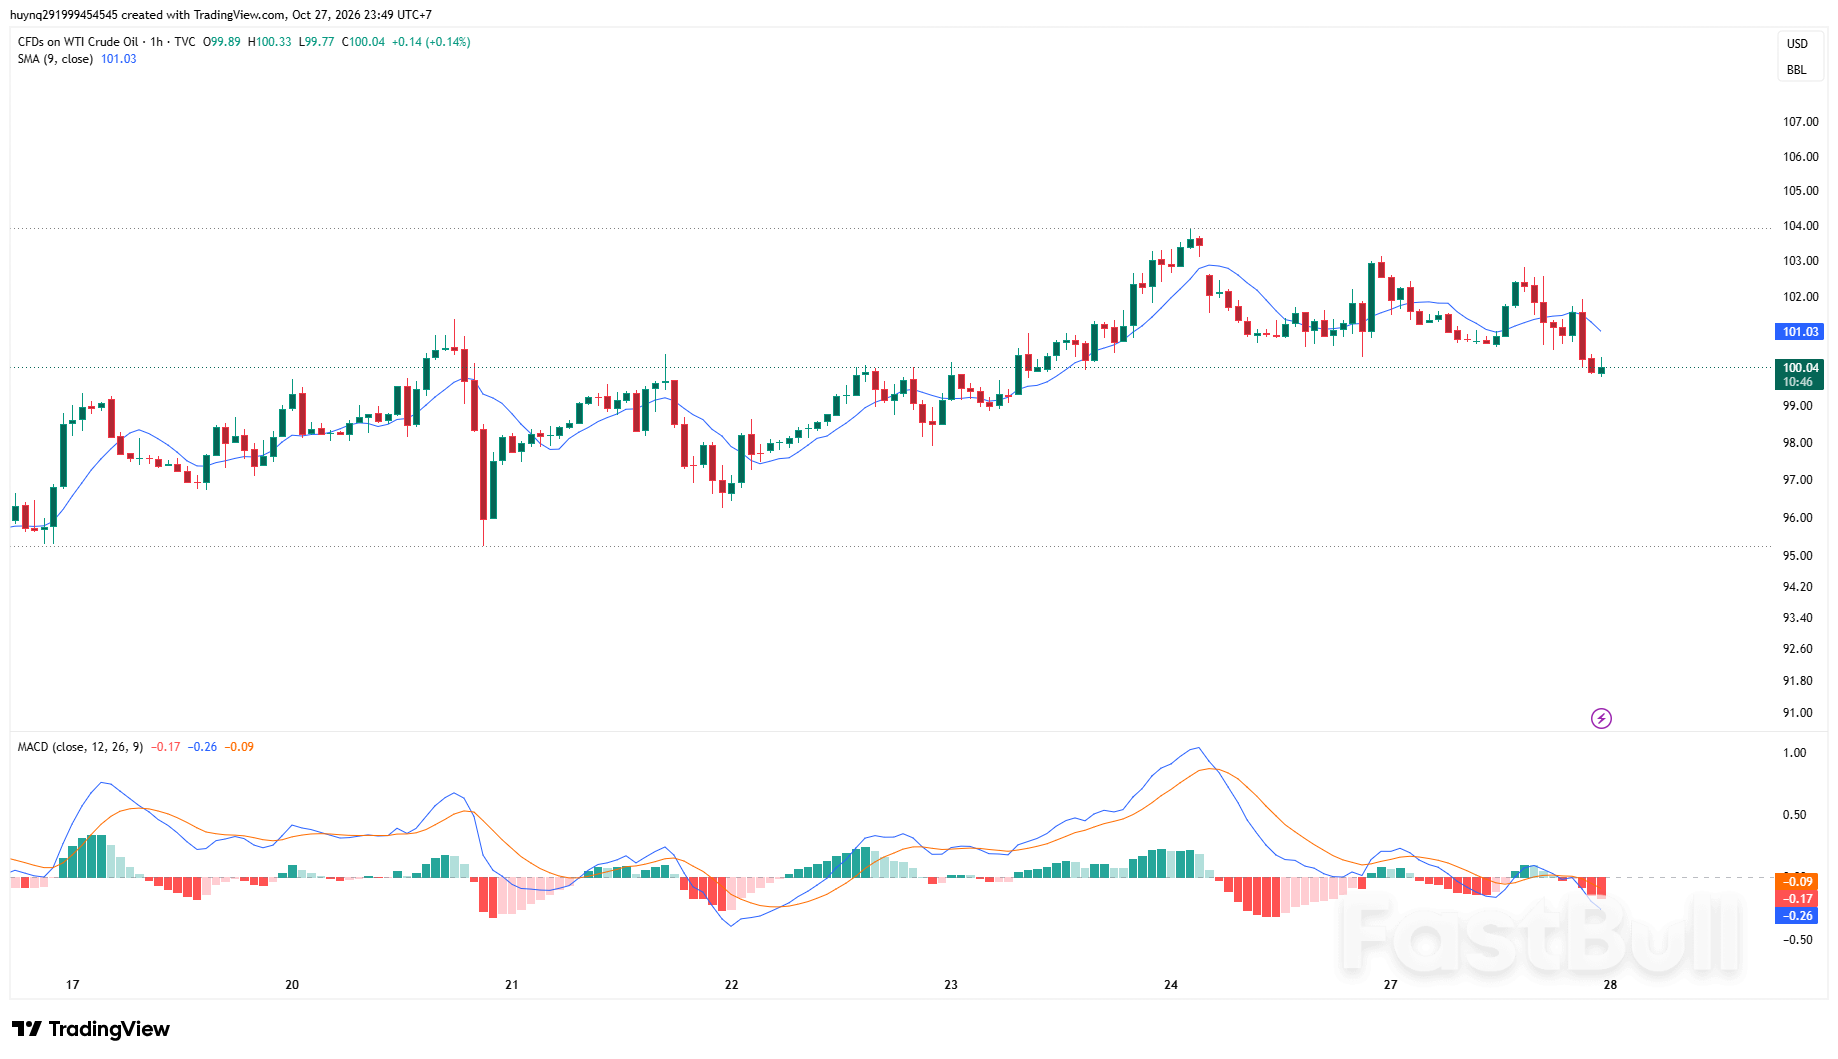Viewport: 1838px width, 1059px height.
Task: Click the 95.00 price axis label
Action: [x=1798, y=556]
